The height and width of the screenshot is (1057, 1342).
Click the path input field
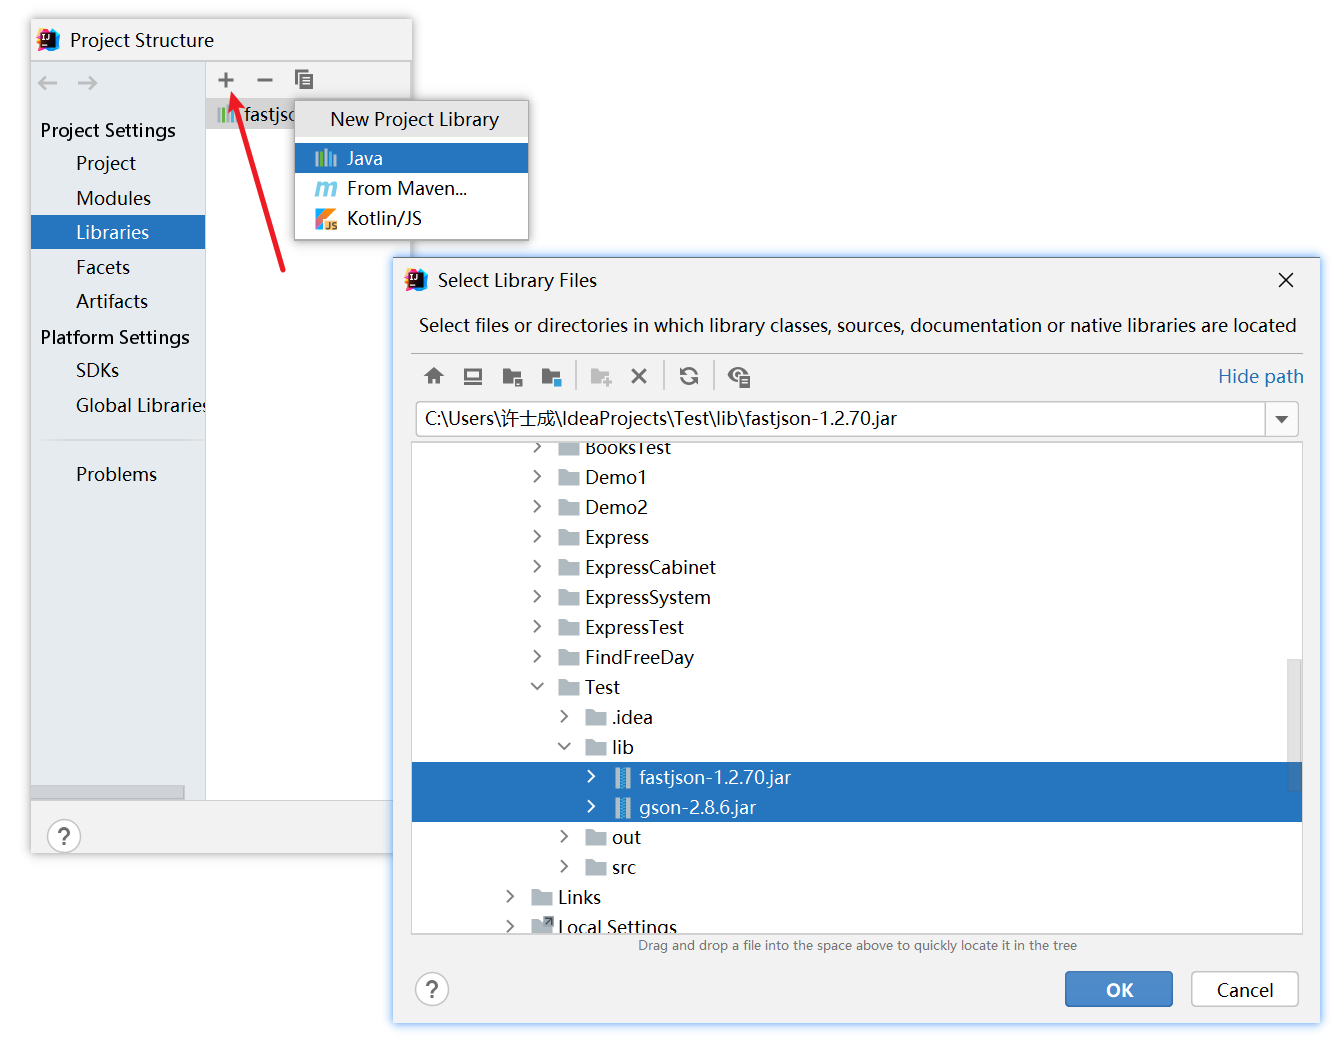coord(840,419)
